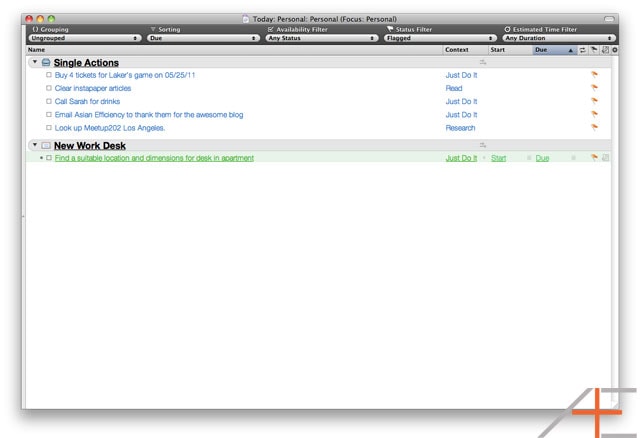Click Call Sarah for drinks task name
Image resolution: width=640 pixels, height=438 pixels.
pyautogui.click(x=87, y=101)
